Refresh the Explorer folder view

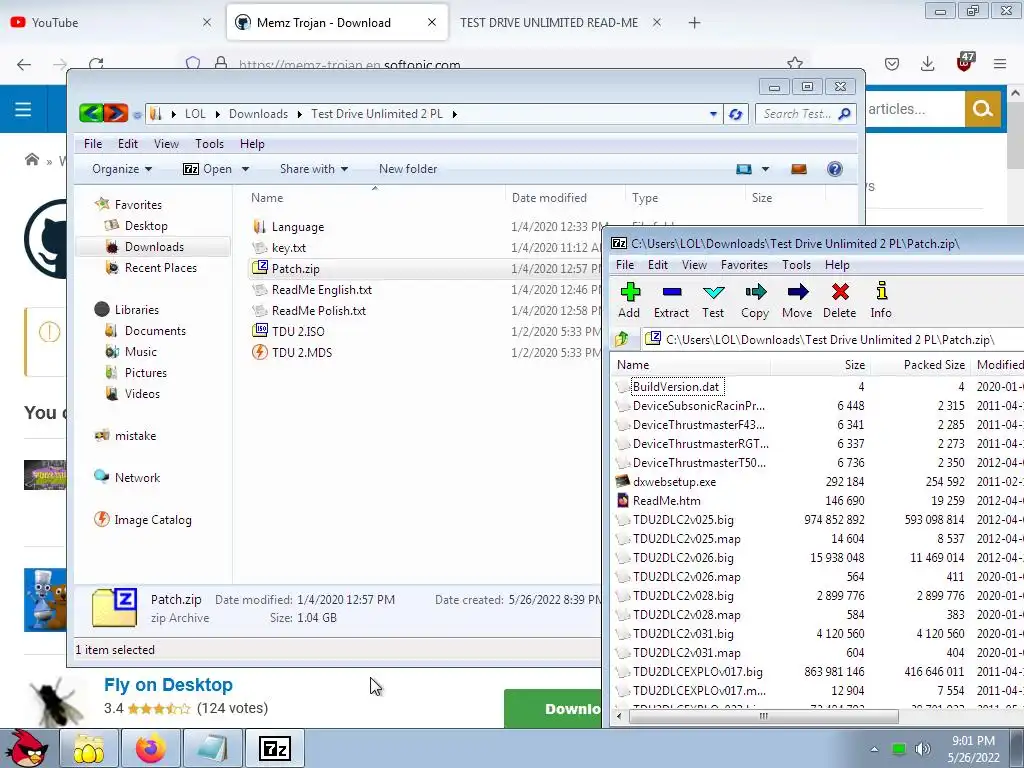(735, 114)
